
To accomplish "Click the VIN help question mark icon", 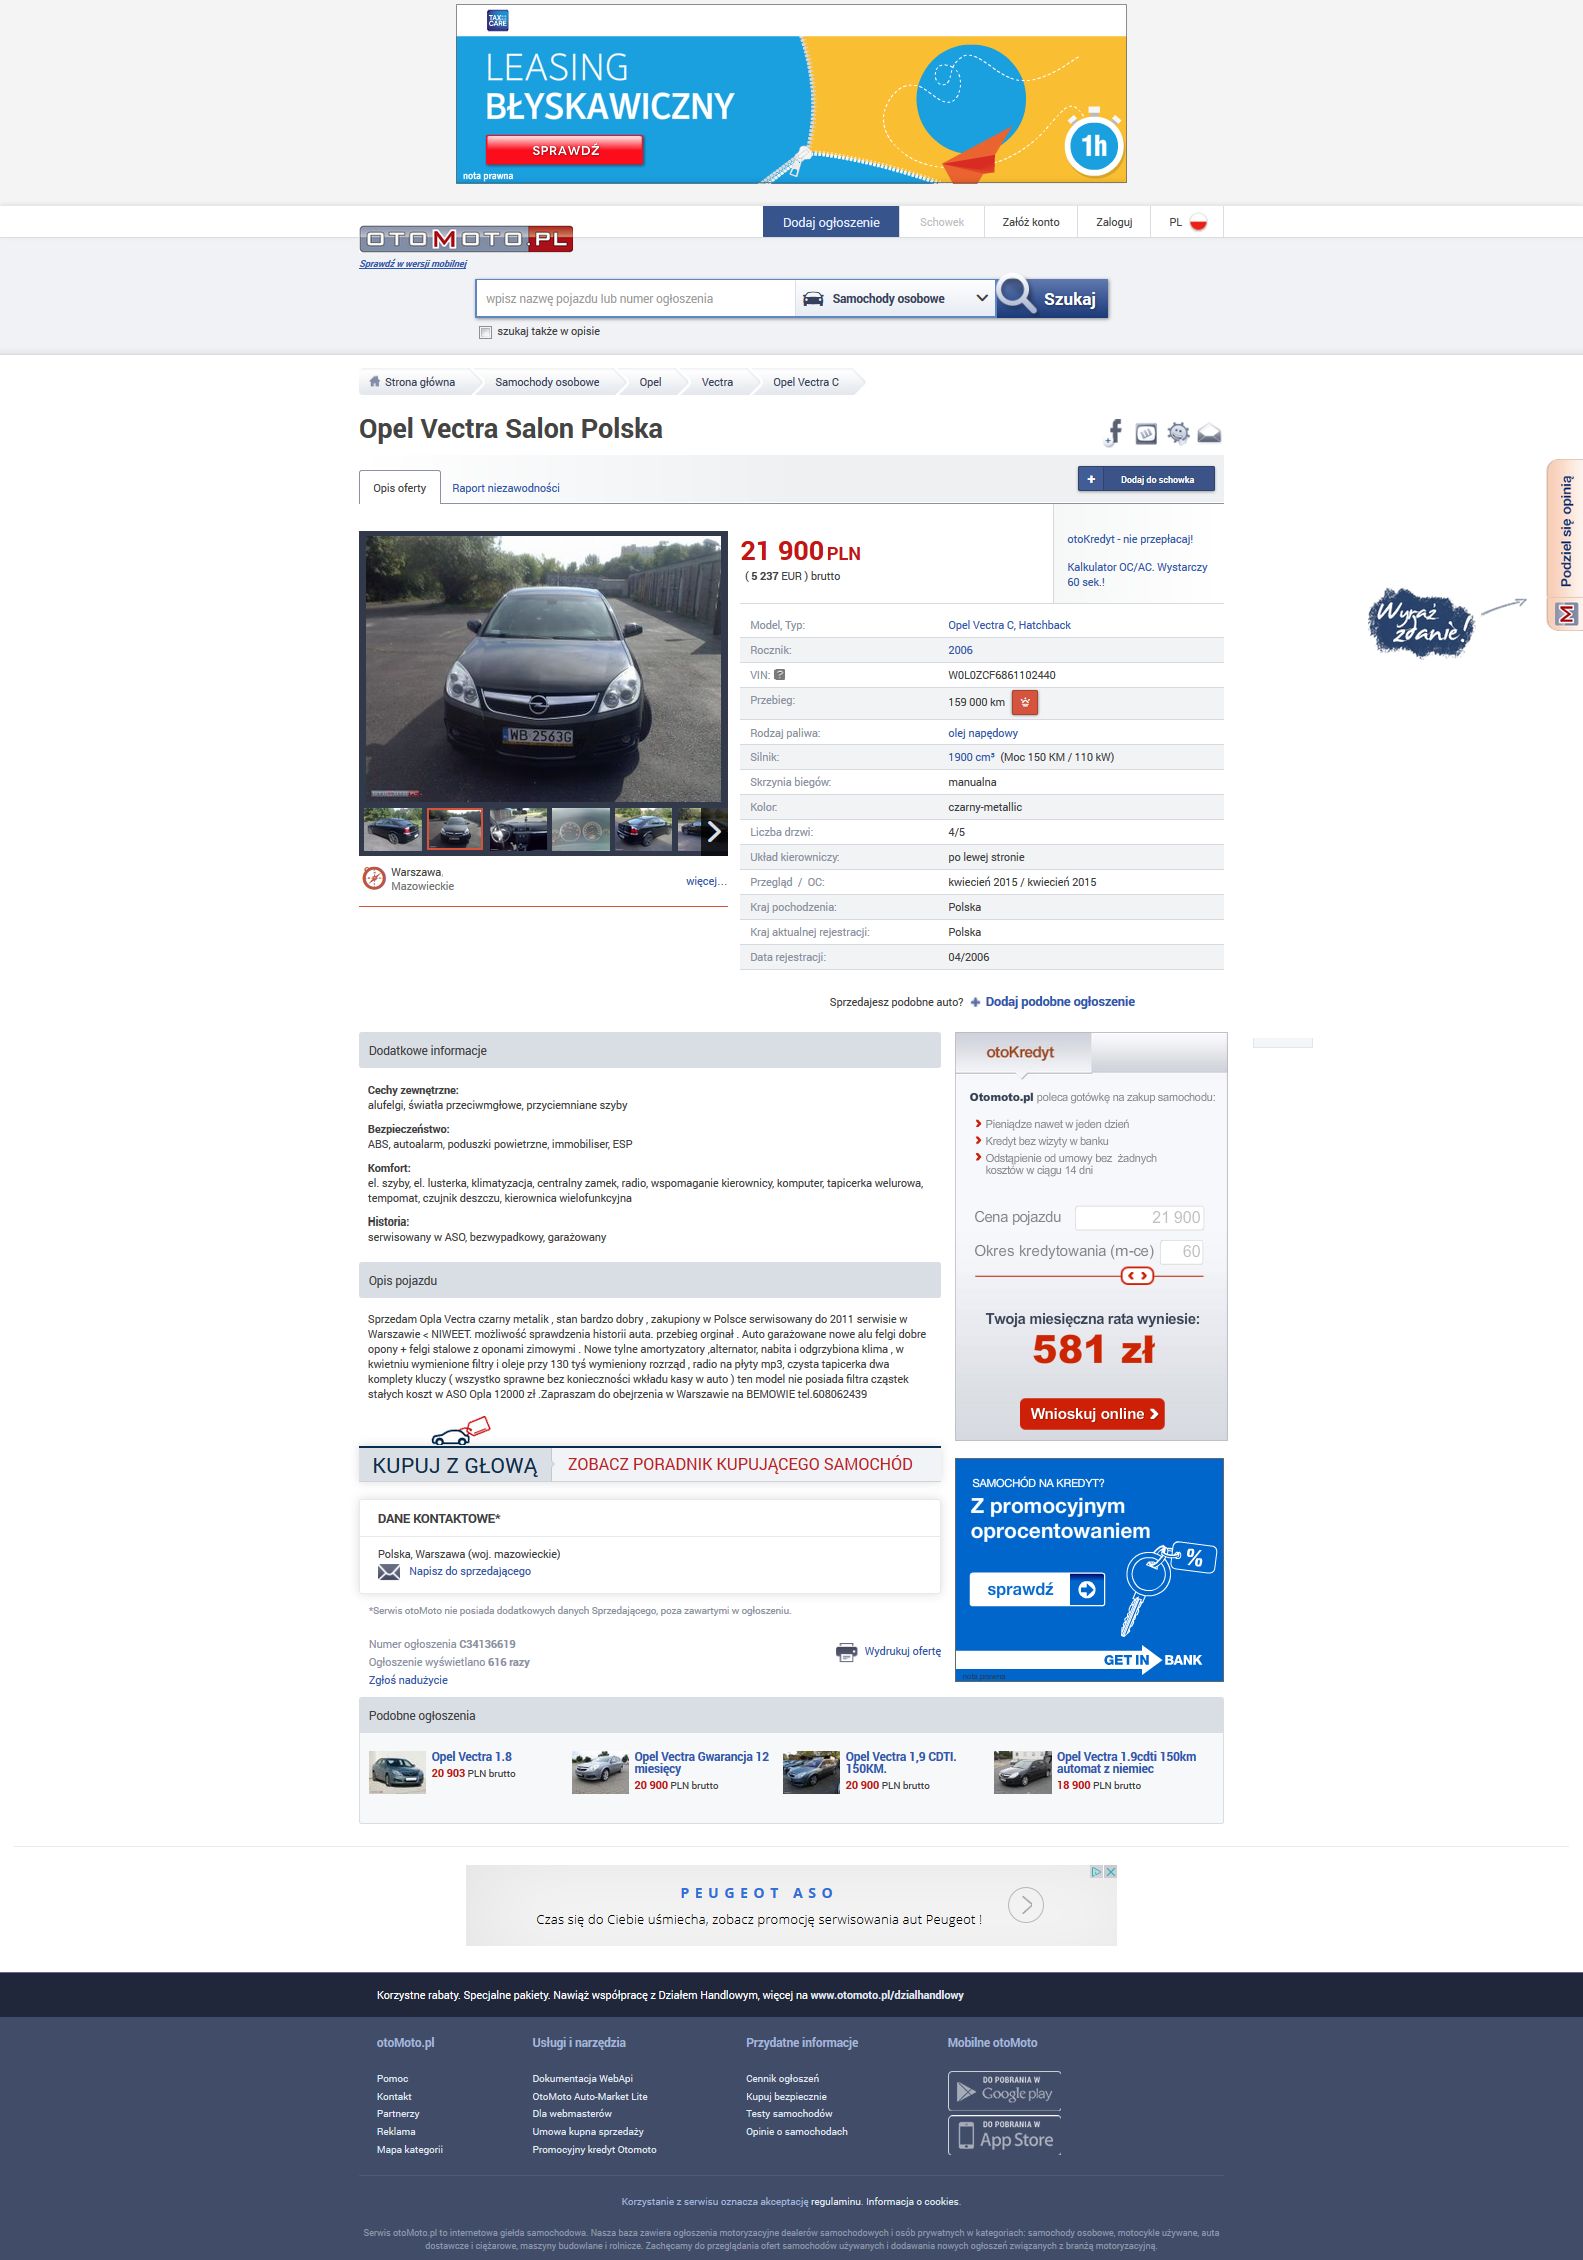I will tap(780, 675).
